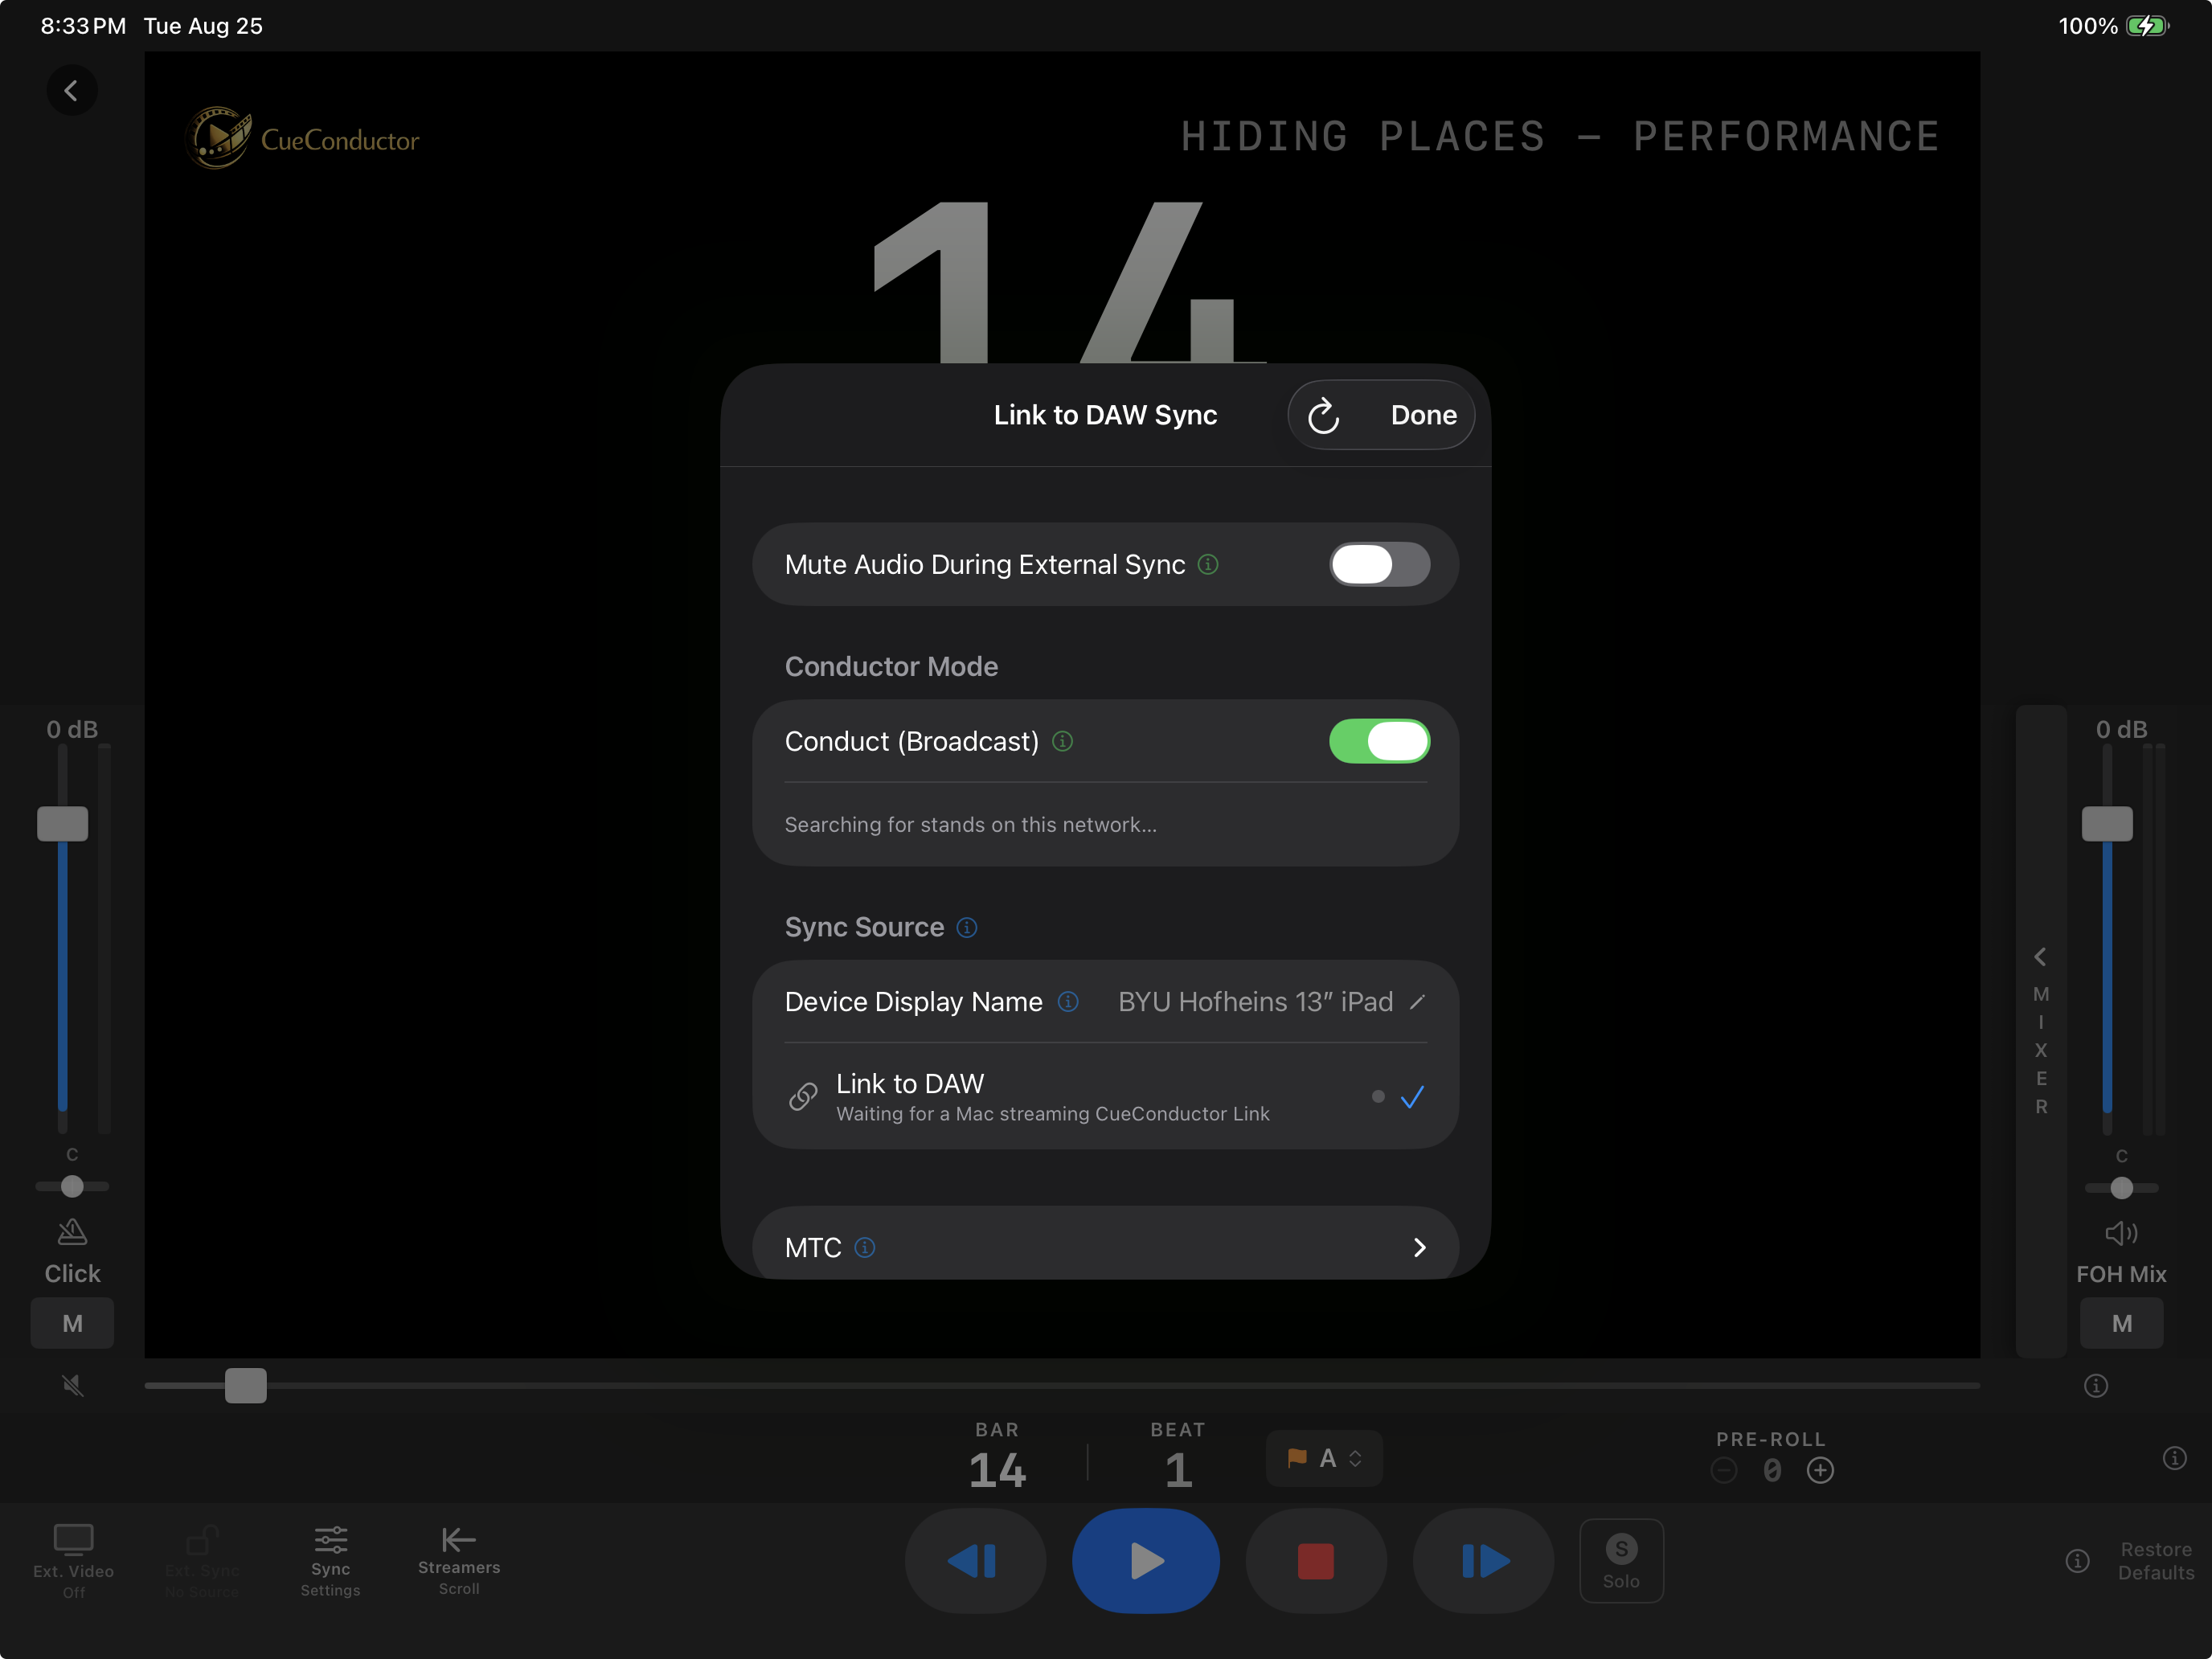
Task: Start playback with the Play button
Action: [1145, 1560]
